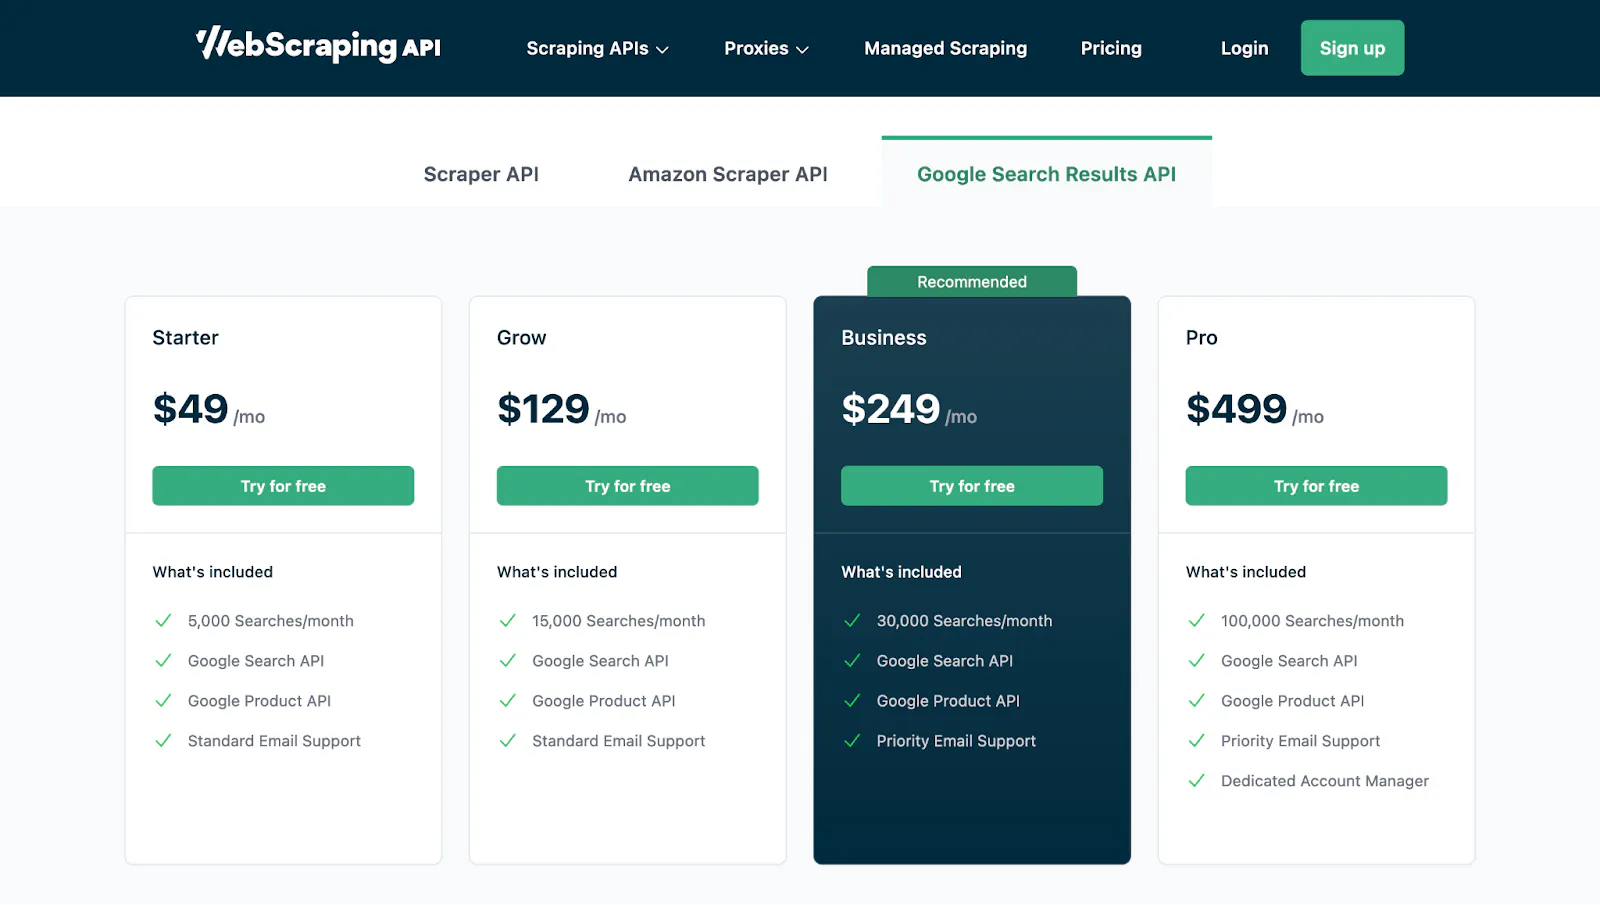1600x905 pixels.
Task: Click the Starter plan title
Action: point(185,338)
